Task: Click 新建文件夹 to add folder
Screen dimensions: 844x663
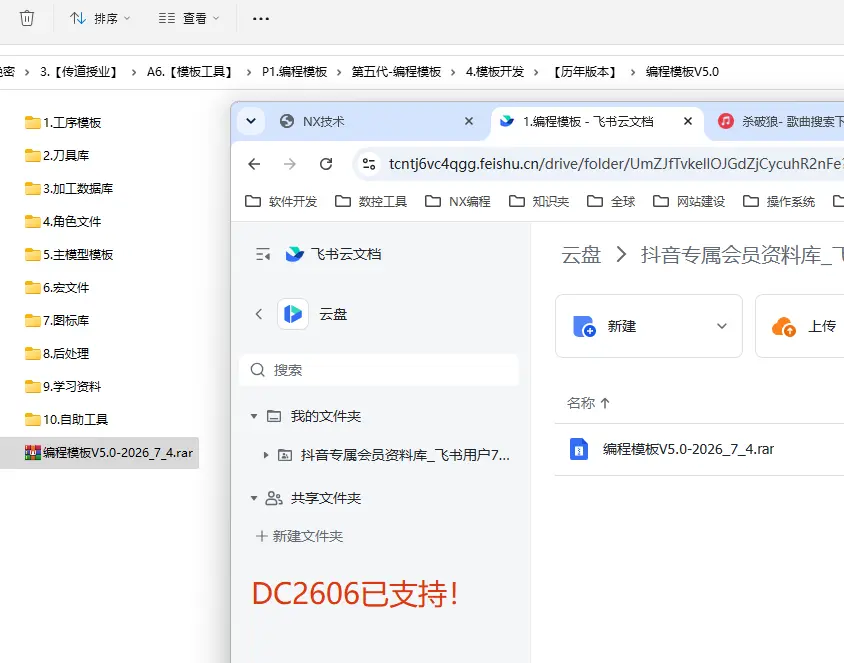Action: coord(300,536)
